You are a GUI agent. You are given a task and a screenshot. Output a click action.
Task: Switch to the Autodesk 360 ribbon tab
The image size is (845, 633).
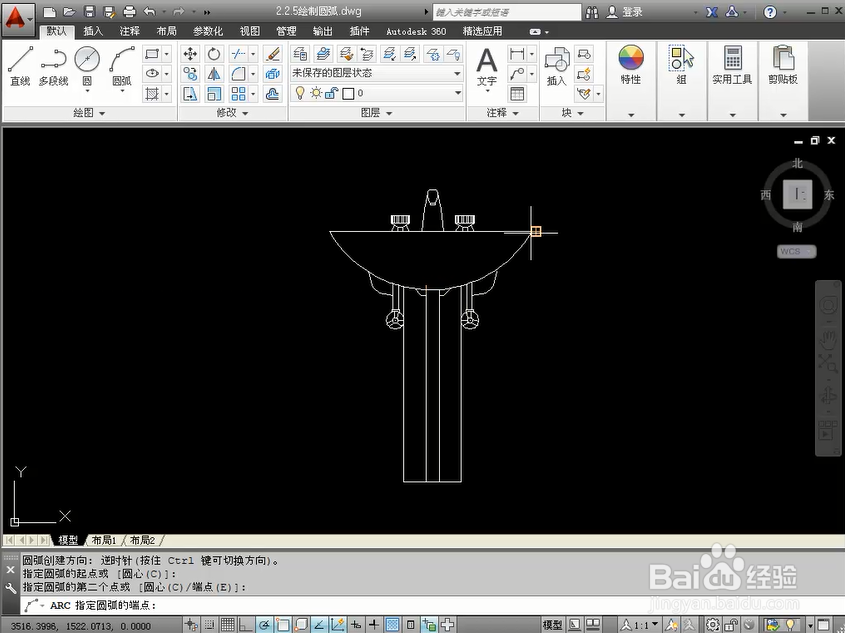416,31
